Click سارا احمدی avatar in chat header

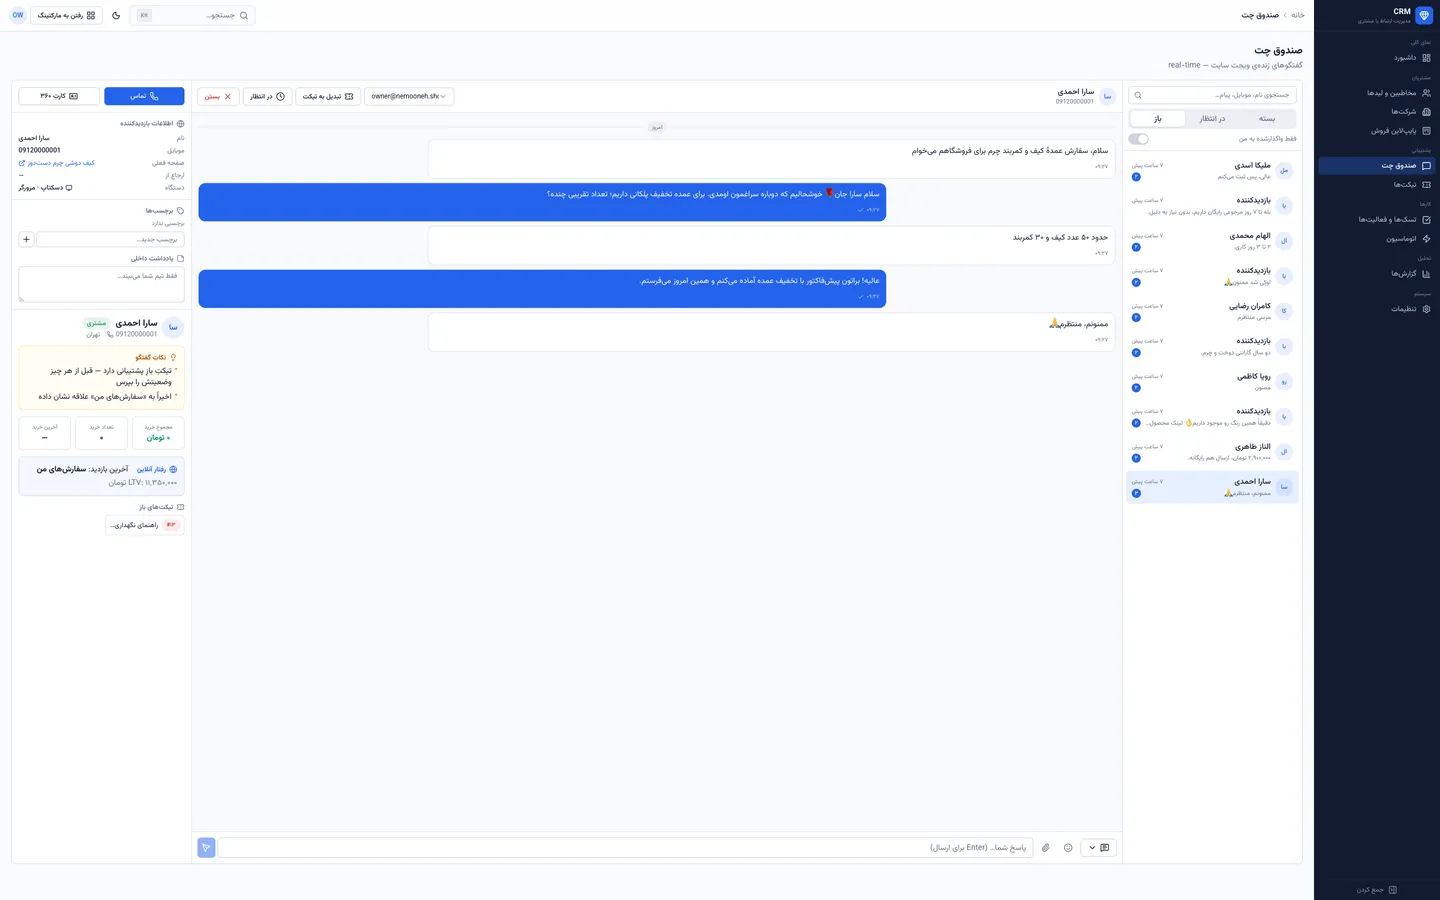coord(1107,96)
